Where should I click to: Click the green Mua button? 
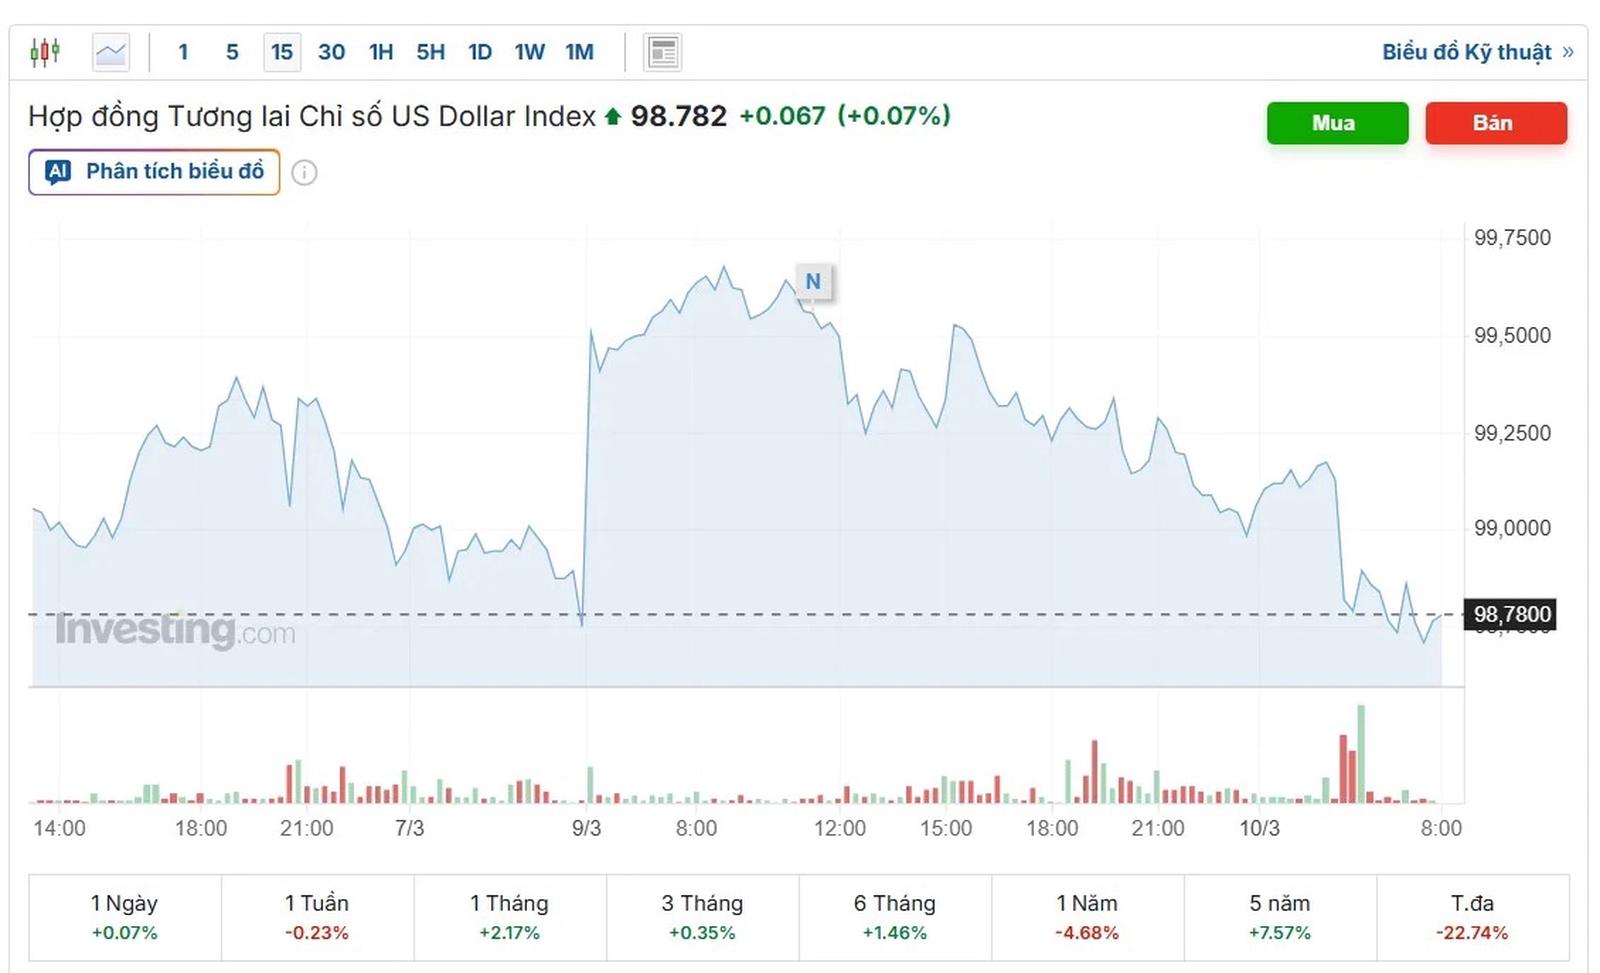pyautogui.click(x=1336, y=123)
